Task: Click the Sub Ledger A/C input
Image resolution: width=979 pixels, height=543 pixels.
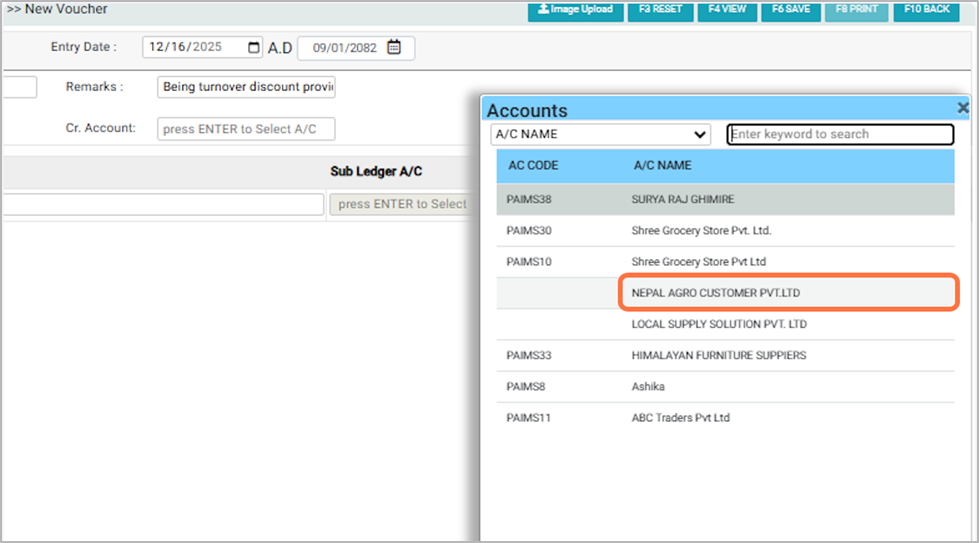Action: click(x=401, y=204)
